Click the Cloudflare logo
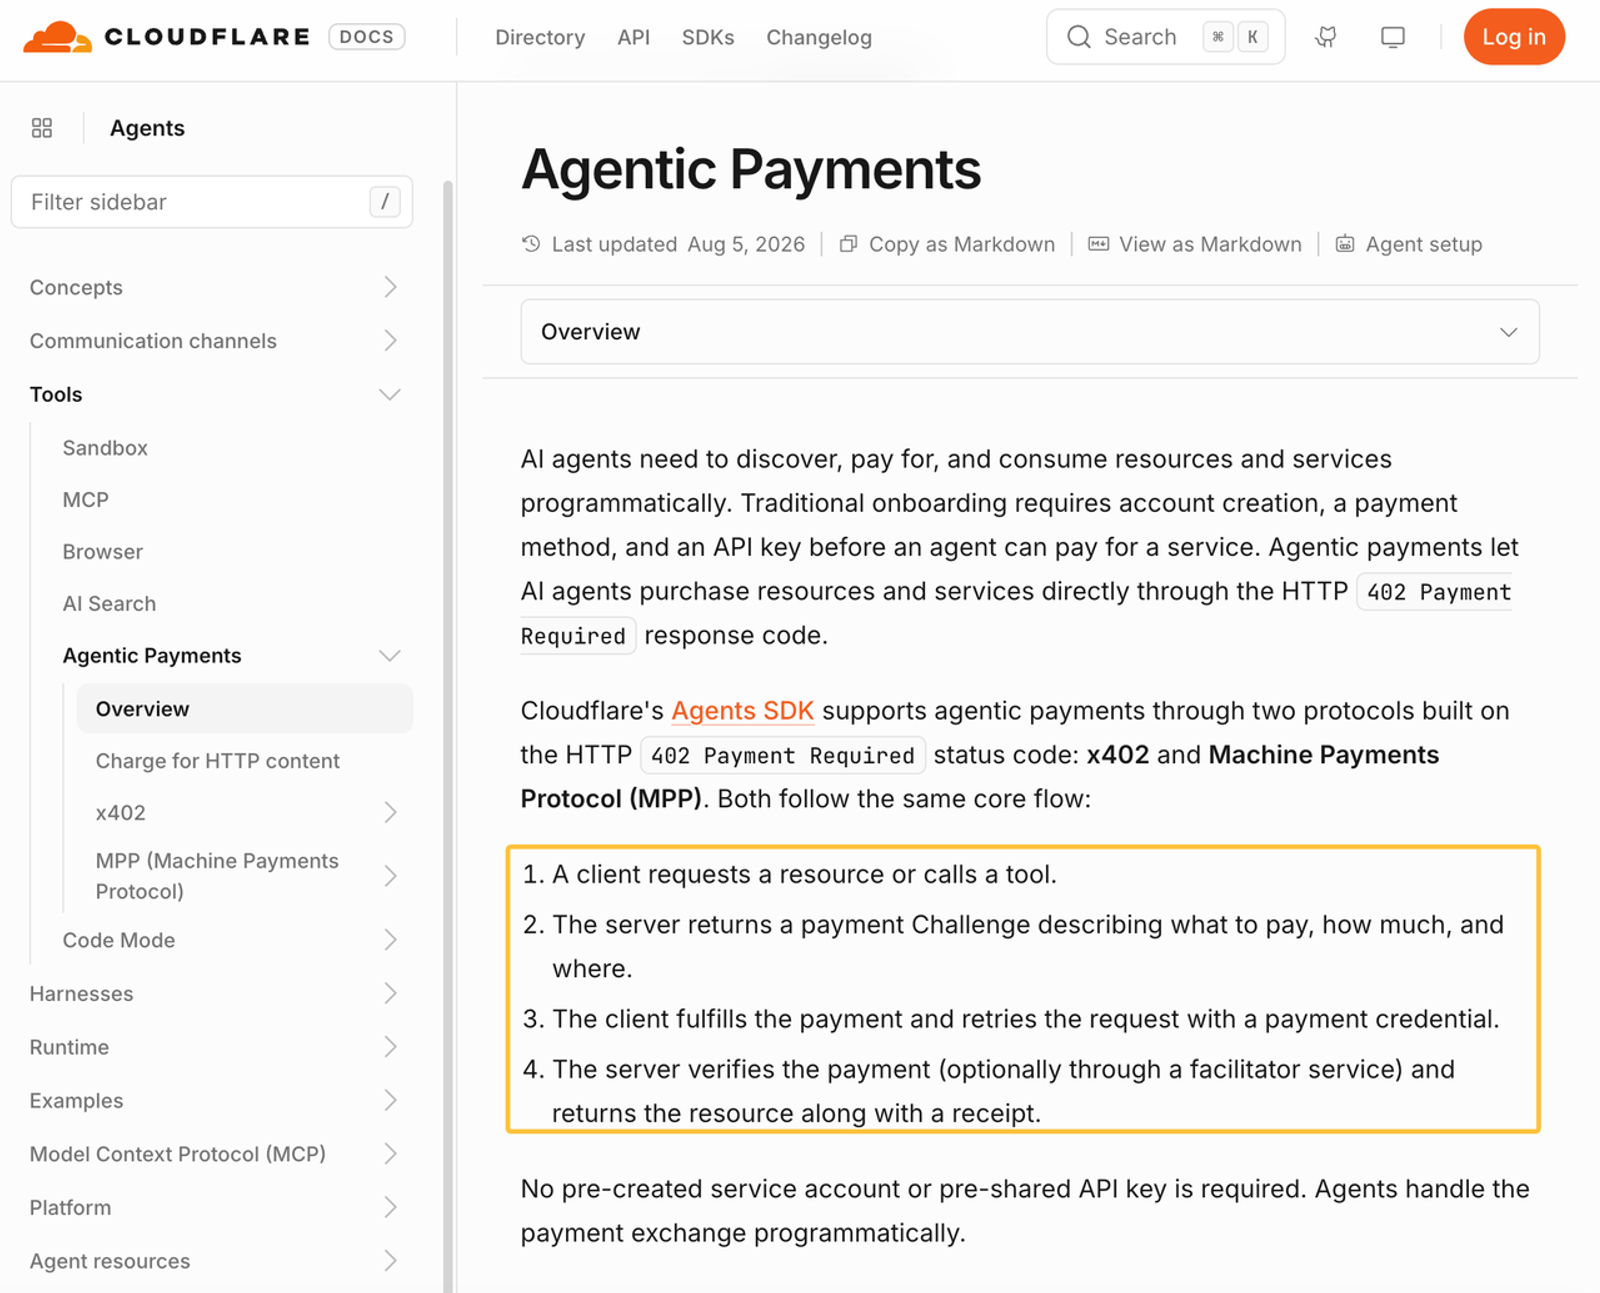Screen dimensions: 1600x1293 click(x=166, y=37)
